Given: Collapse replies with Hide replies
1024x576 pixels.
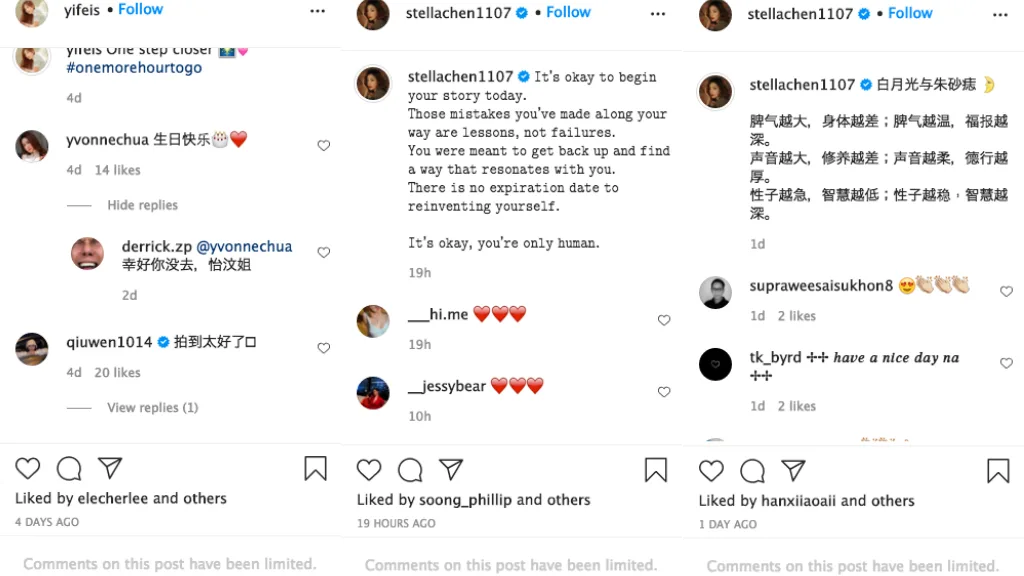Looking at the screenshot, I should [142, 205].
